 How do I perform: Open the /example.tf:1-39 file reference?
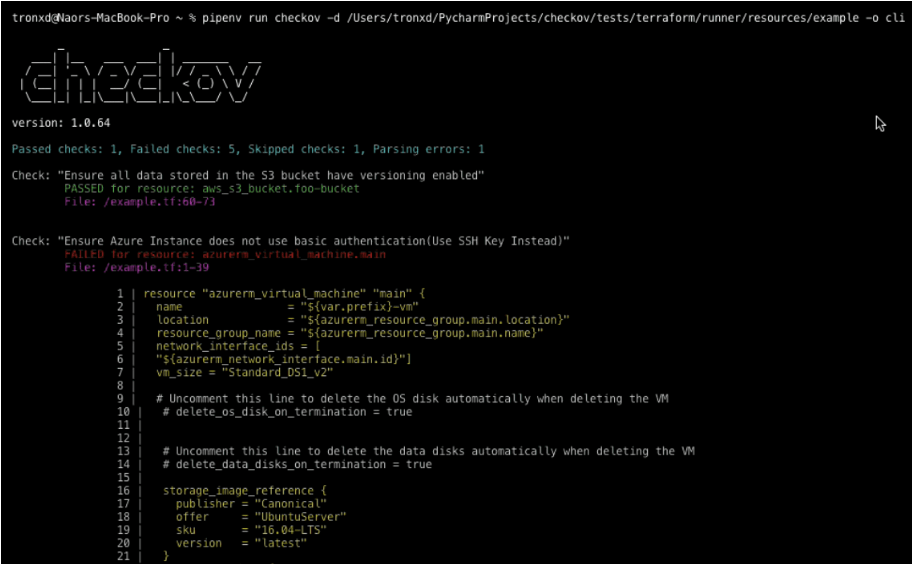point(136,268)
